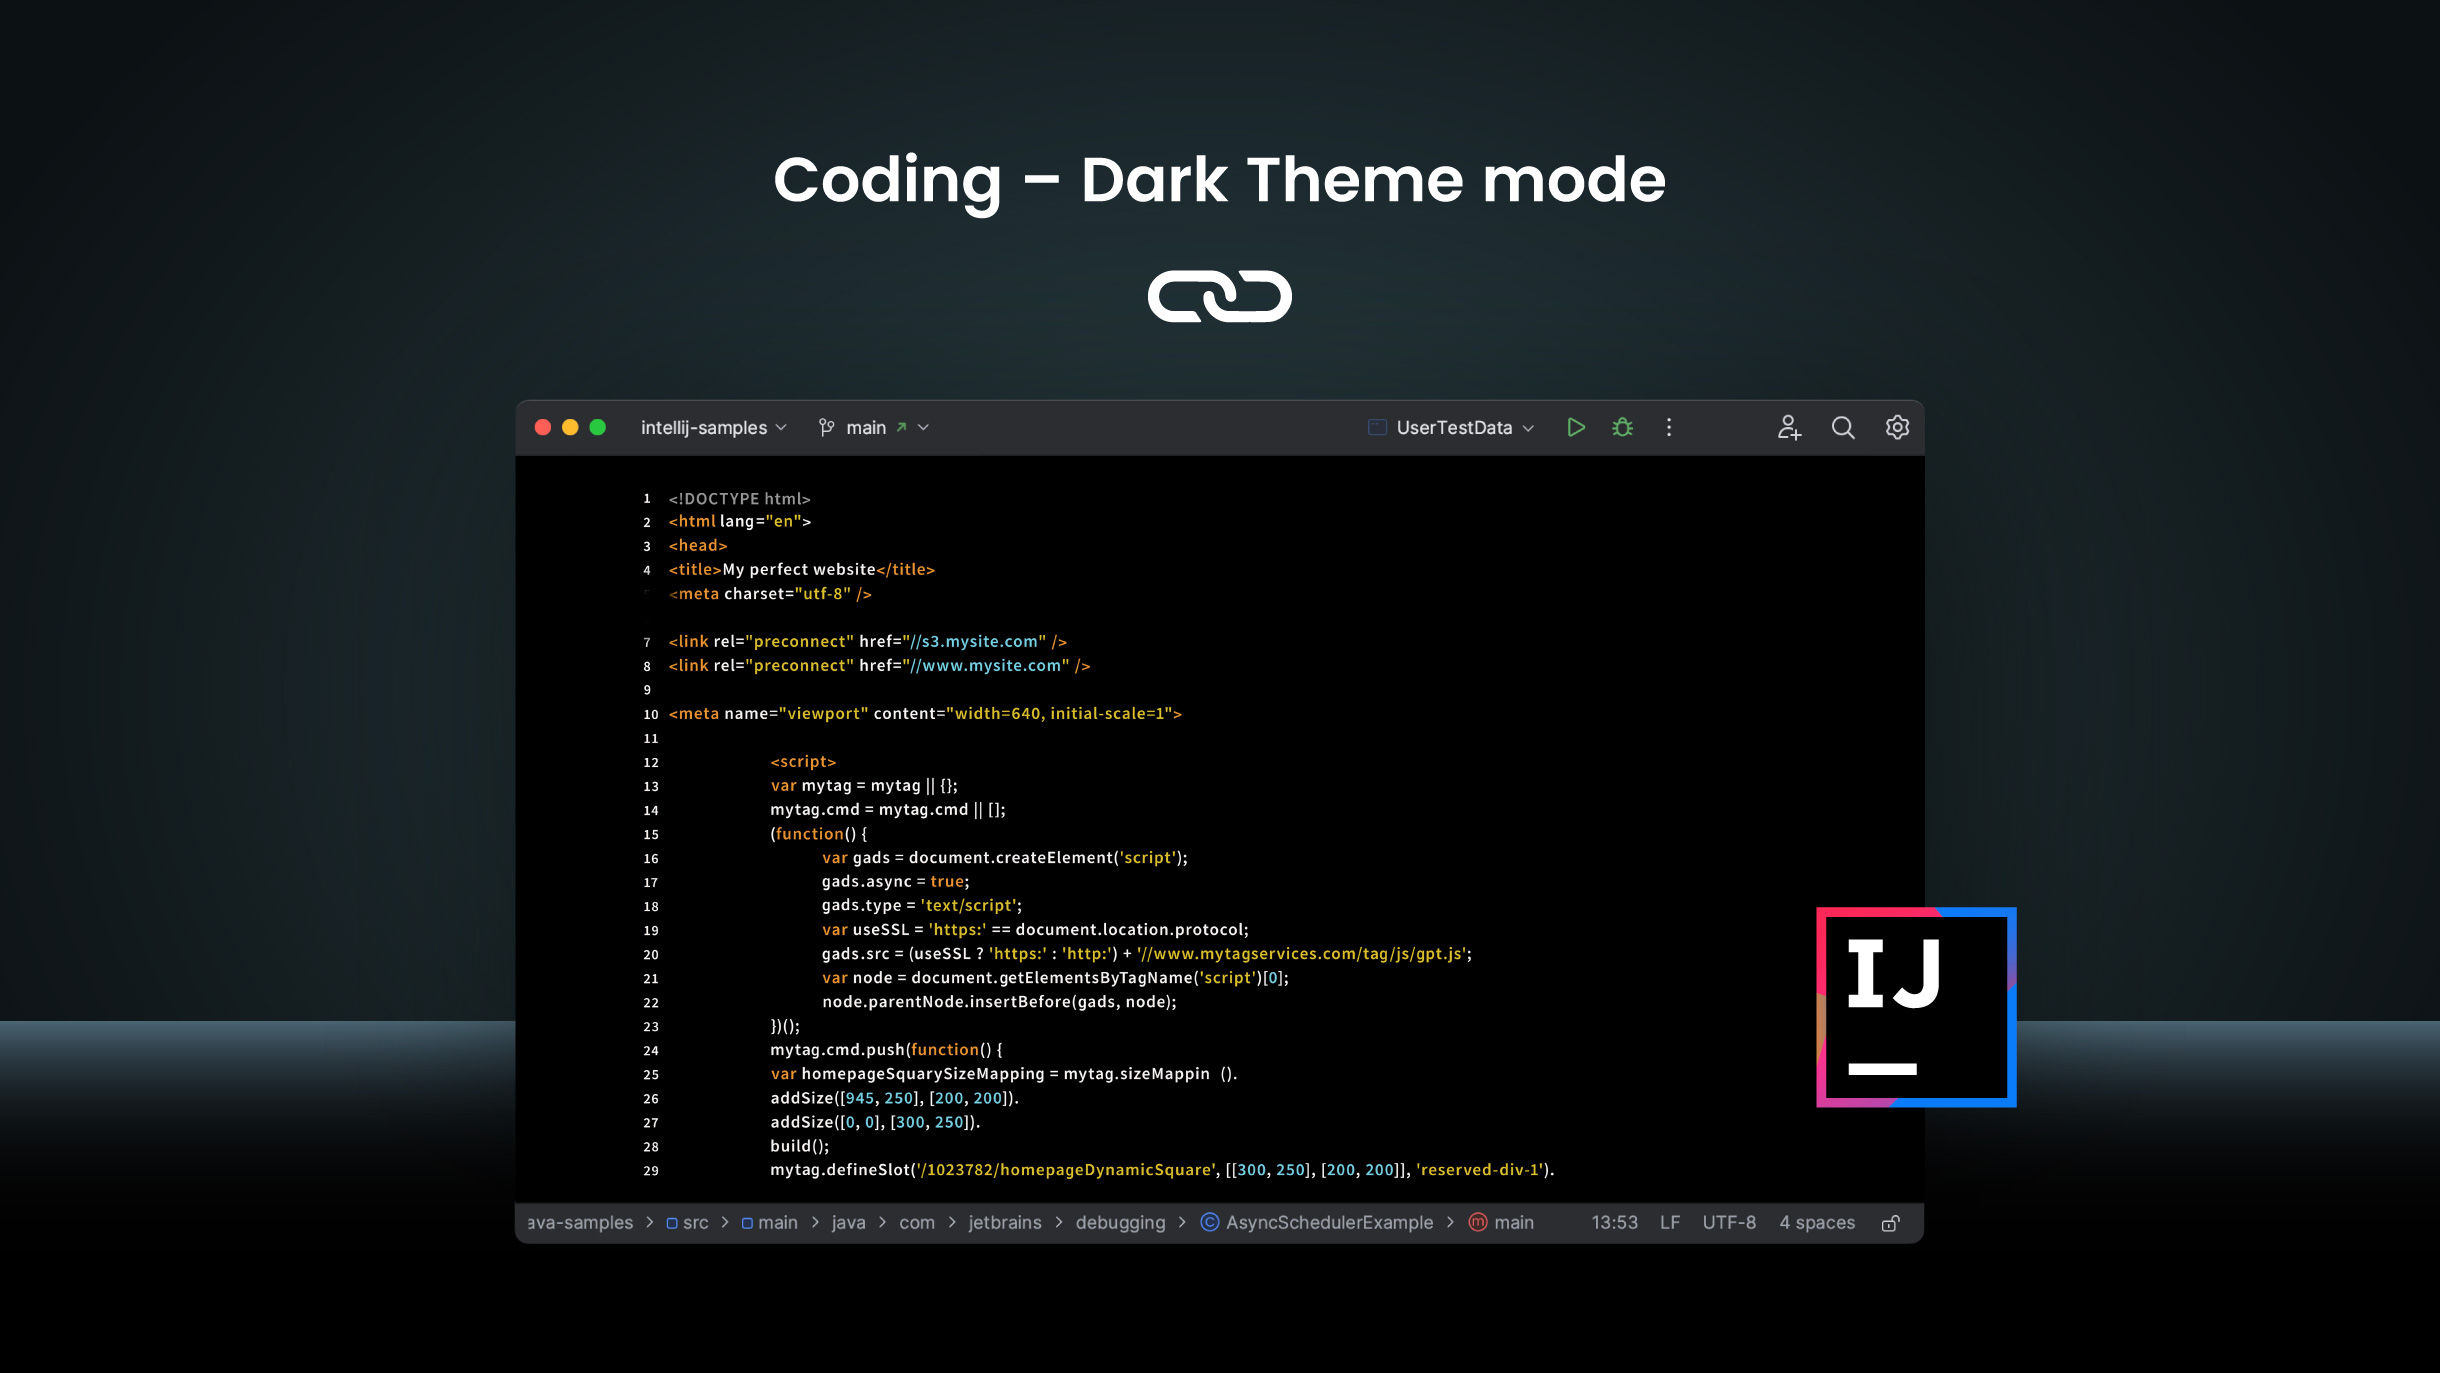Click the 4 spaces indent setting

click(x=1816, y=1222)
